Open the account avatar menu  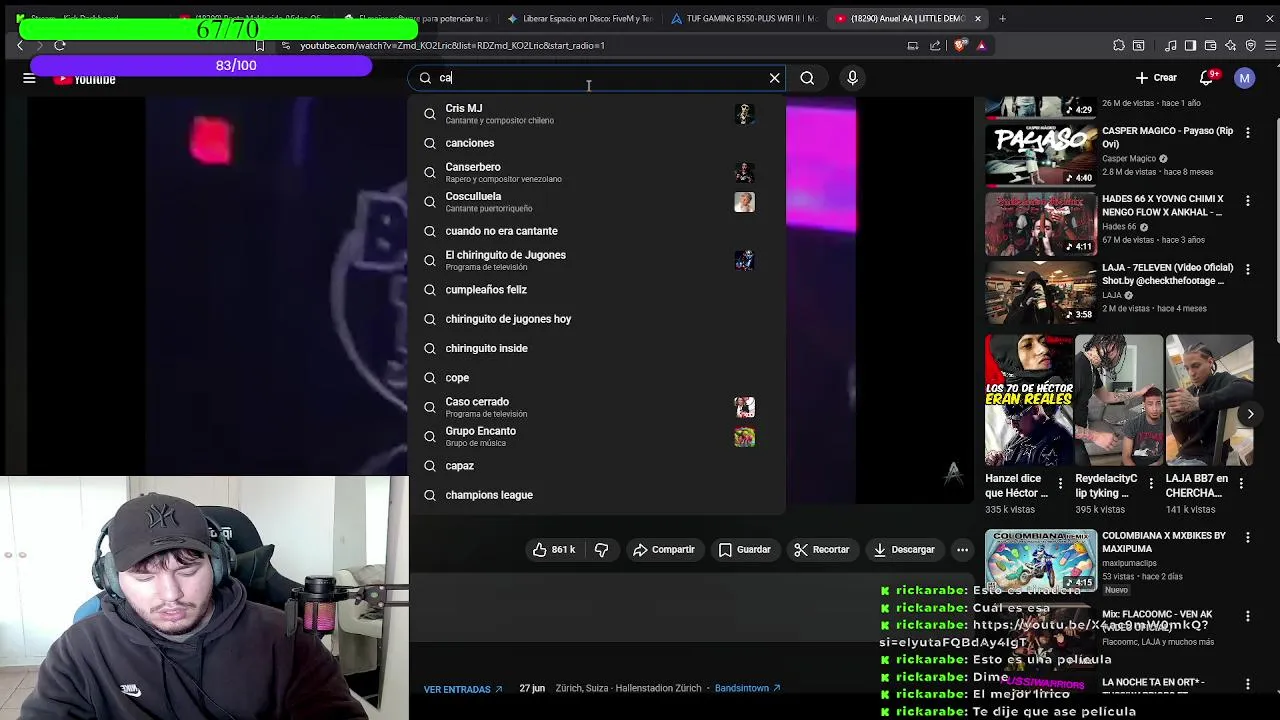tap(1244, 78)
